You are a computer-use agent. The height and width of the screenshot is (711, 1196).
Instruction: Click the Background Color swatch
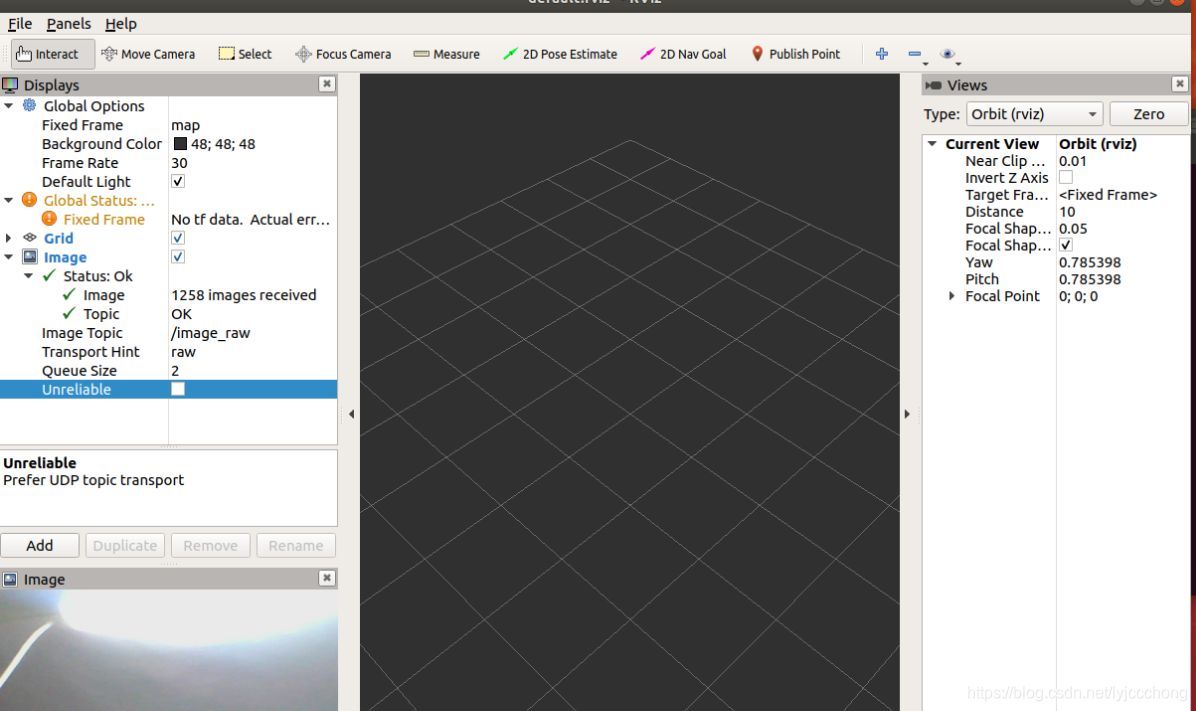[x=180, y=143]
